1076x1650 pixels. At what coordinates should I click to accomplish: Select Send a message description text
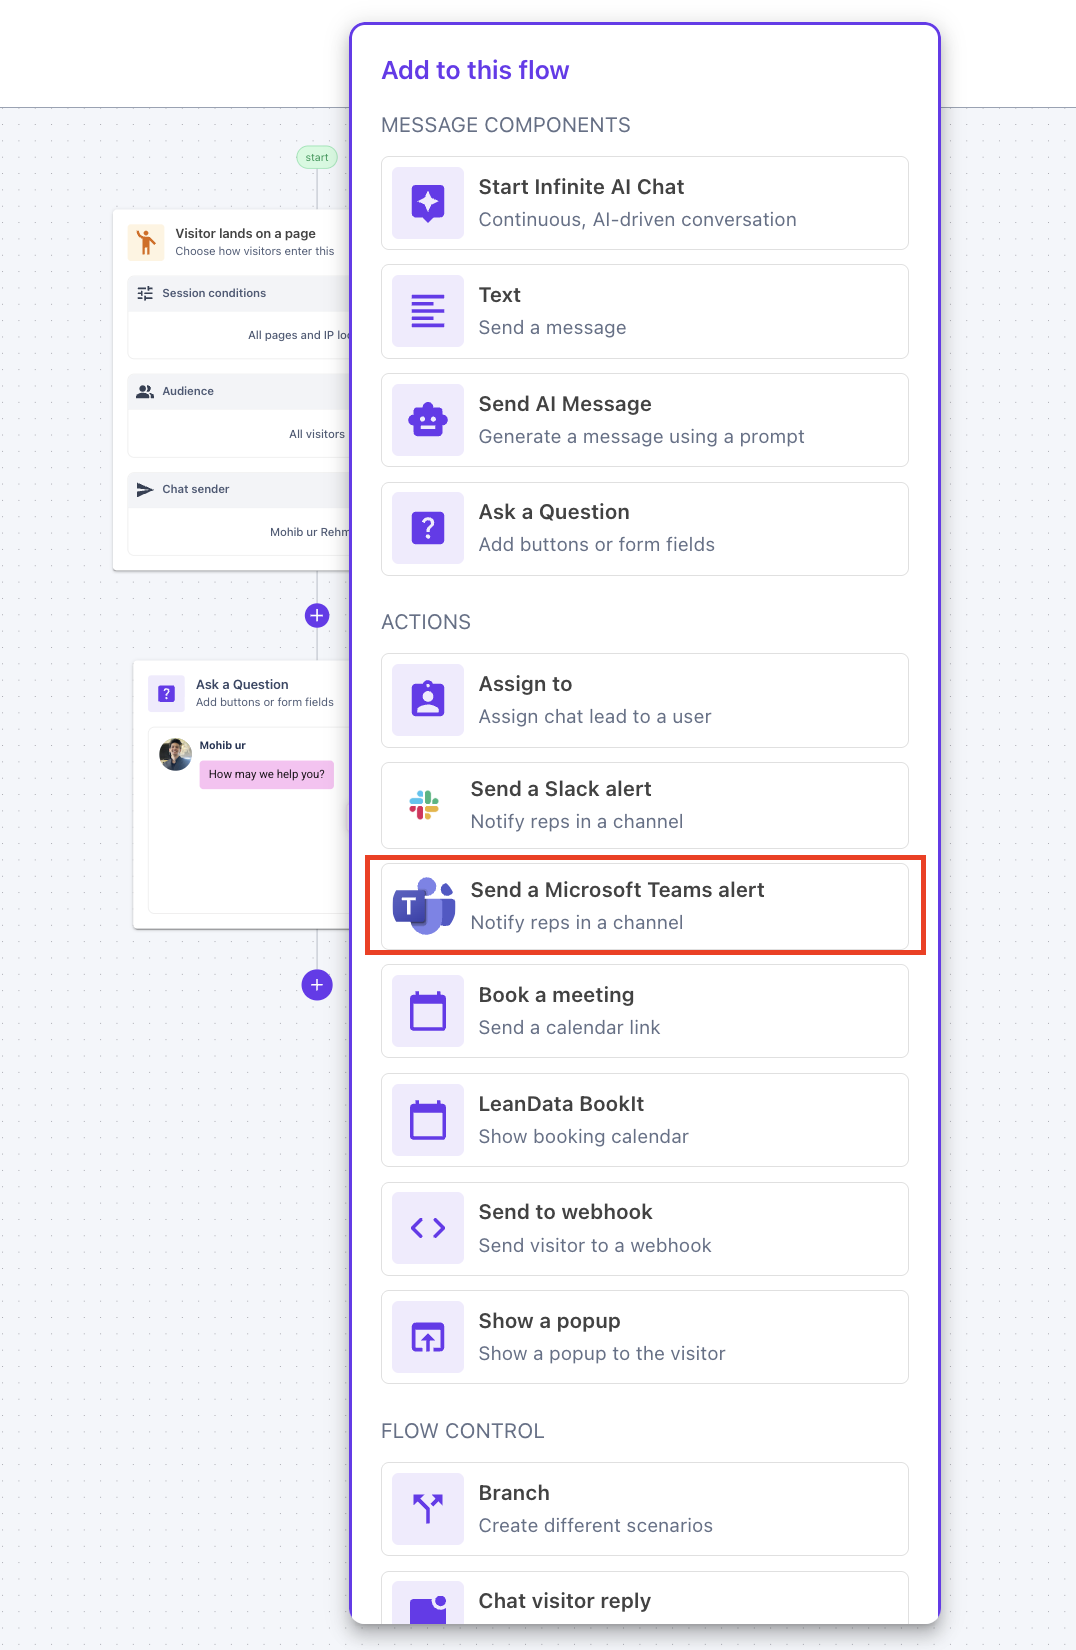coord(552,328)
